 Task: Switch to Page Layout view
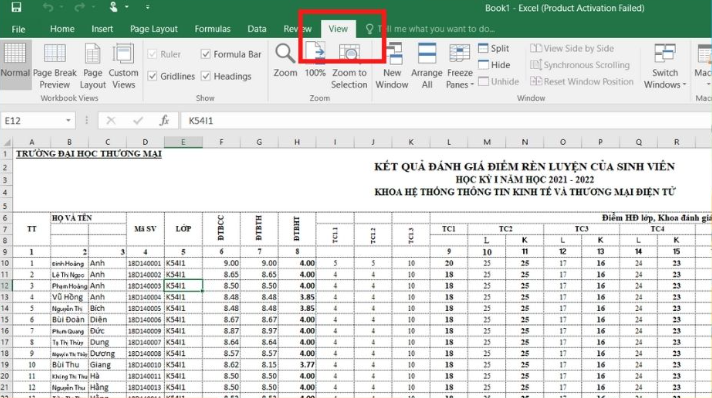[93, 66]
